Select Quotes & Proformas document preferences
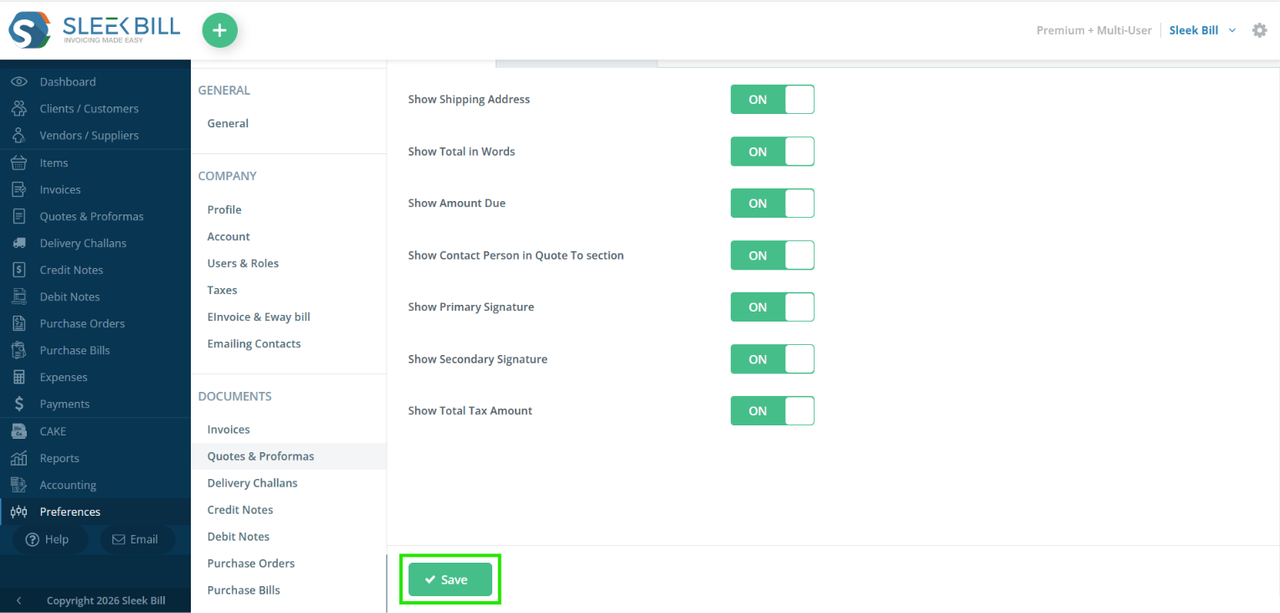 coord(261,456)
